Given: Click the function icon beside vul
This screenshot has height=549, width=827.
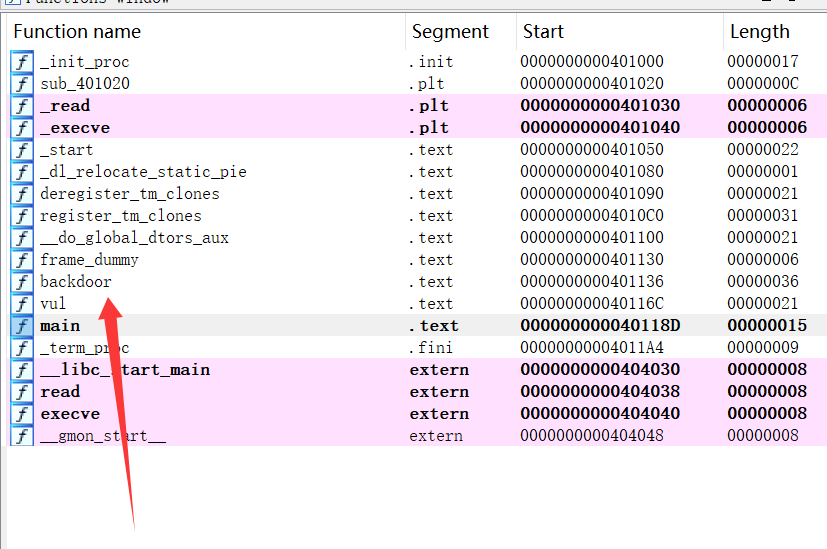Looking at the screenshot, I should click(21, 304).
